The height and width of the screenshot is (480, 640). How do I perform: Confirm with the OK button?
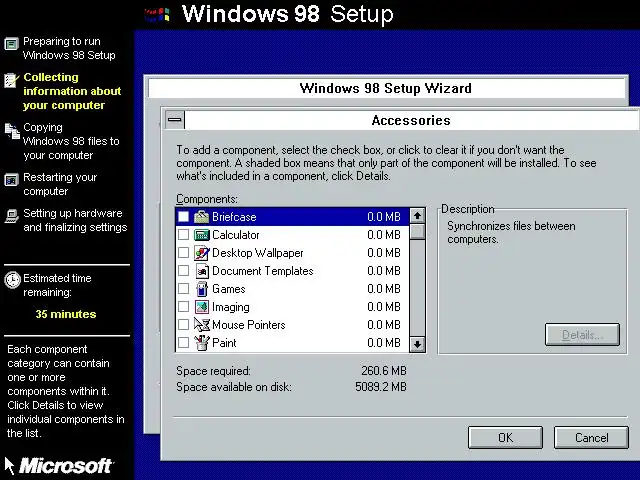click(x=505, y=438)
